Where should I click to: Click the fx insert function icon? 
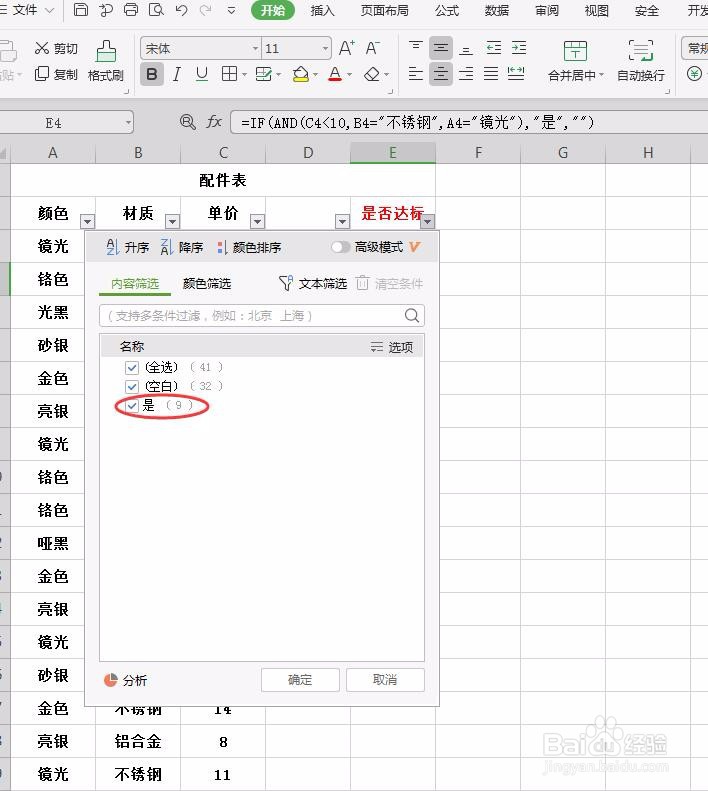click(214, 122)
